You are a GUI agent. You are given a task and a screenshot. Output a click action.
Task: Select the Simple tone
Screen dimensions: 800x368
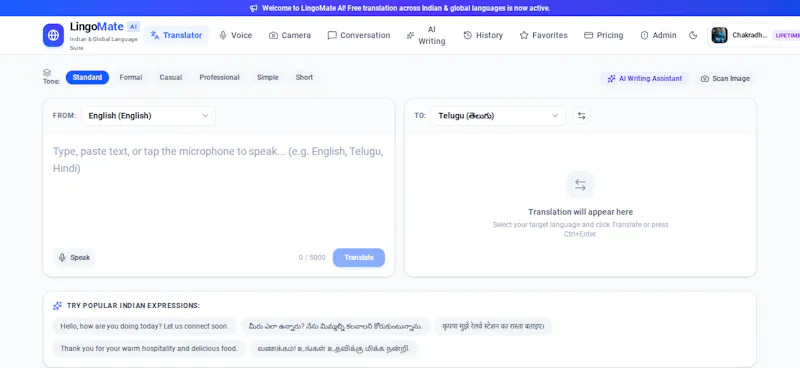coord(267,78)
